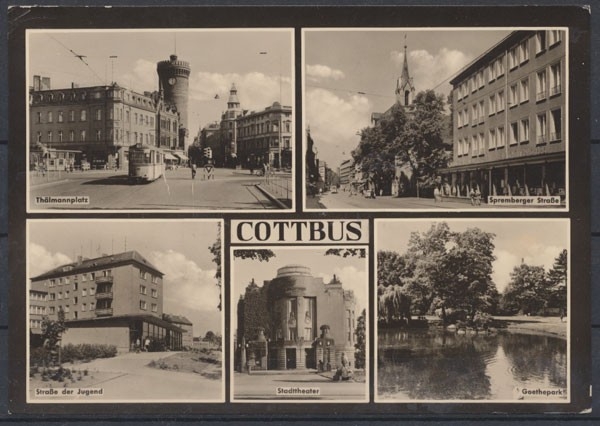This screenshot has width=600, height=426.
Task: Click the Thälmannplatz caption label
Action: (62, 200)
